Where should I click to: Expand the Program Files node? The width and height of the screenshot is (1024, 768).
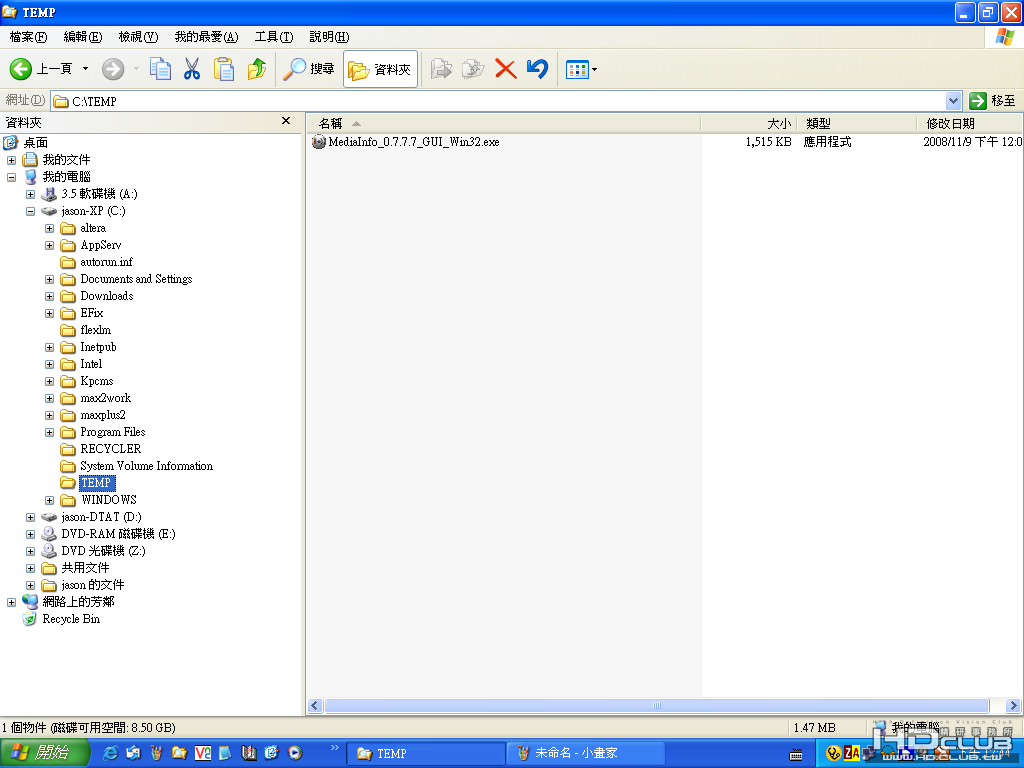[x=49, y=432]
